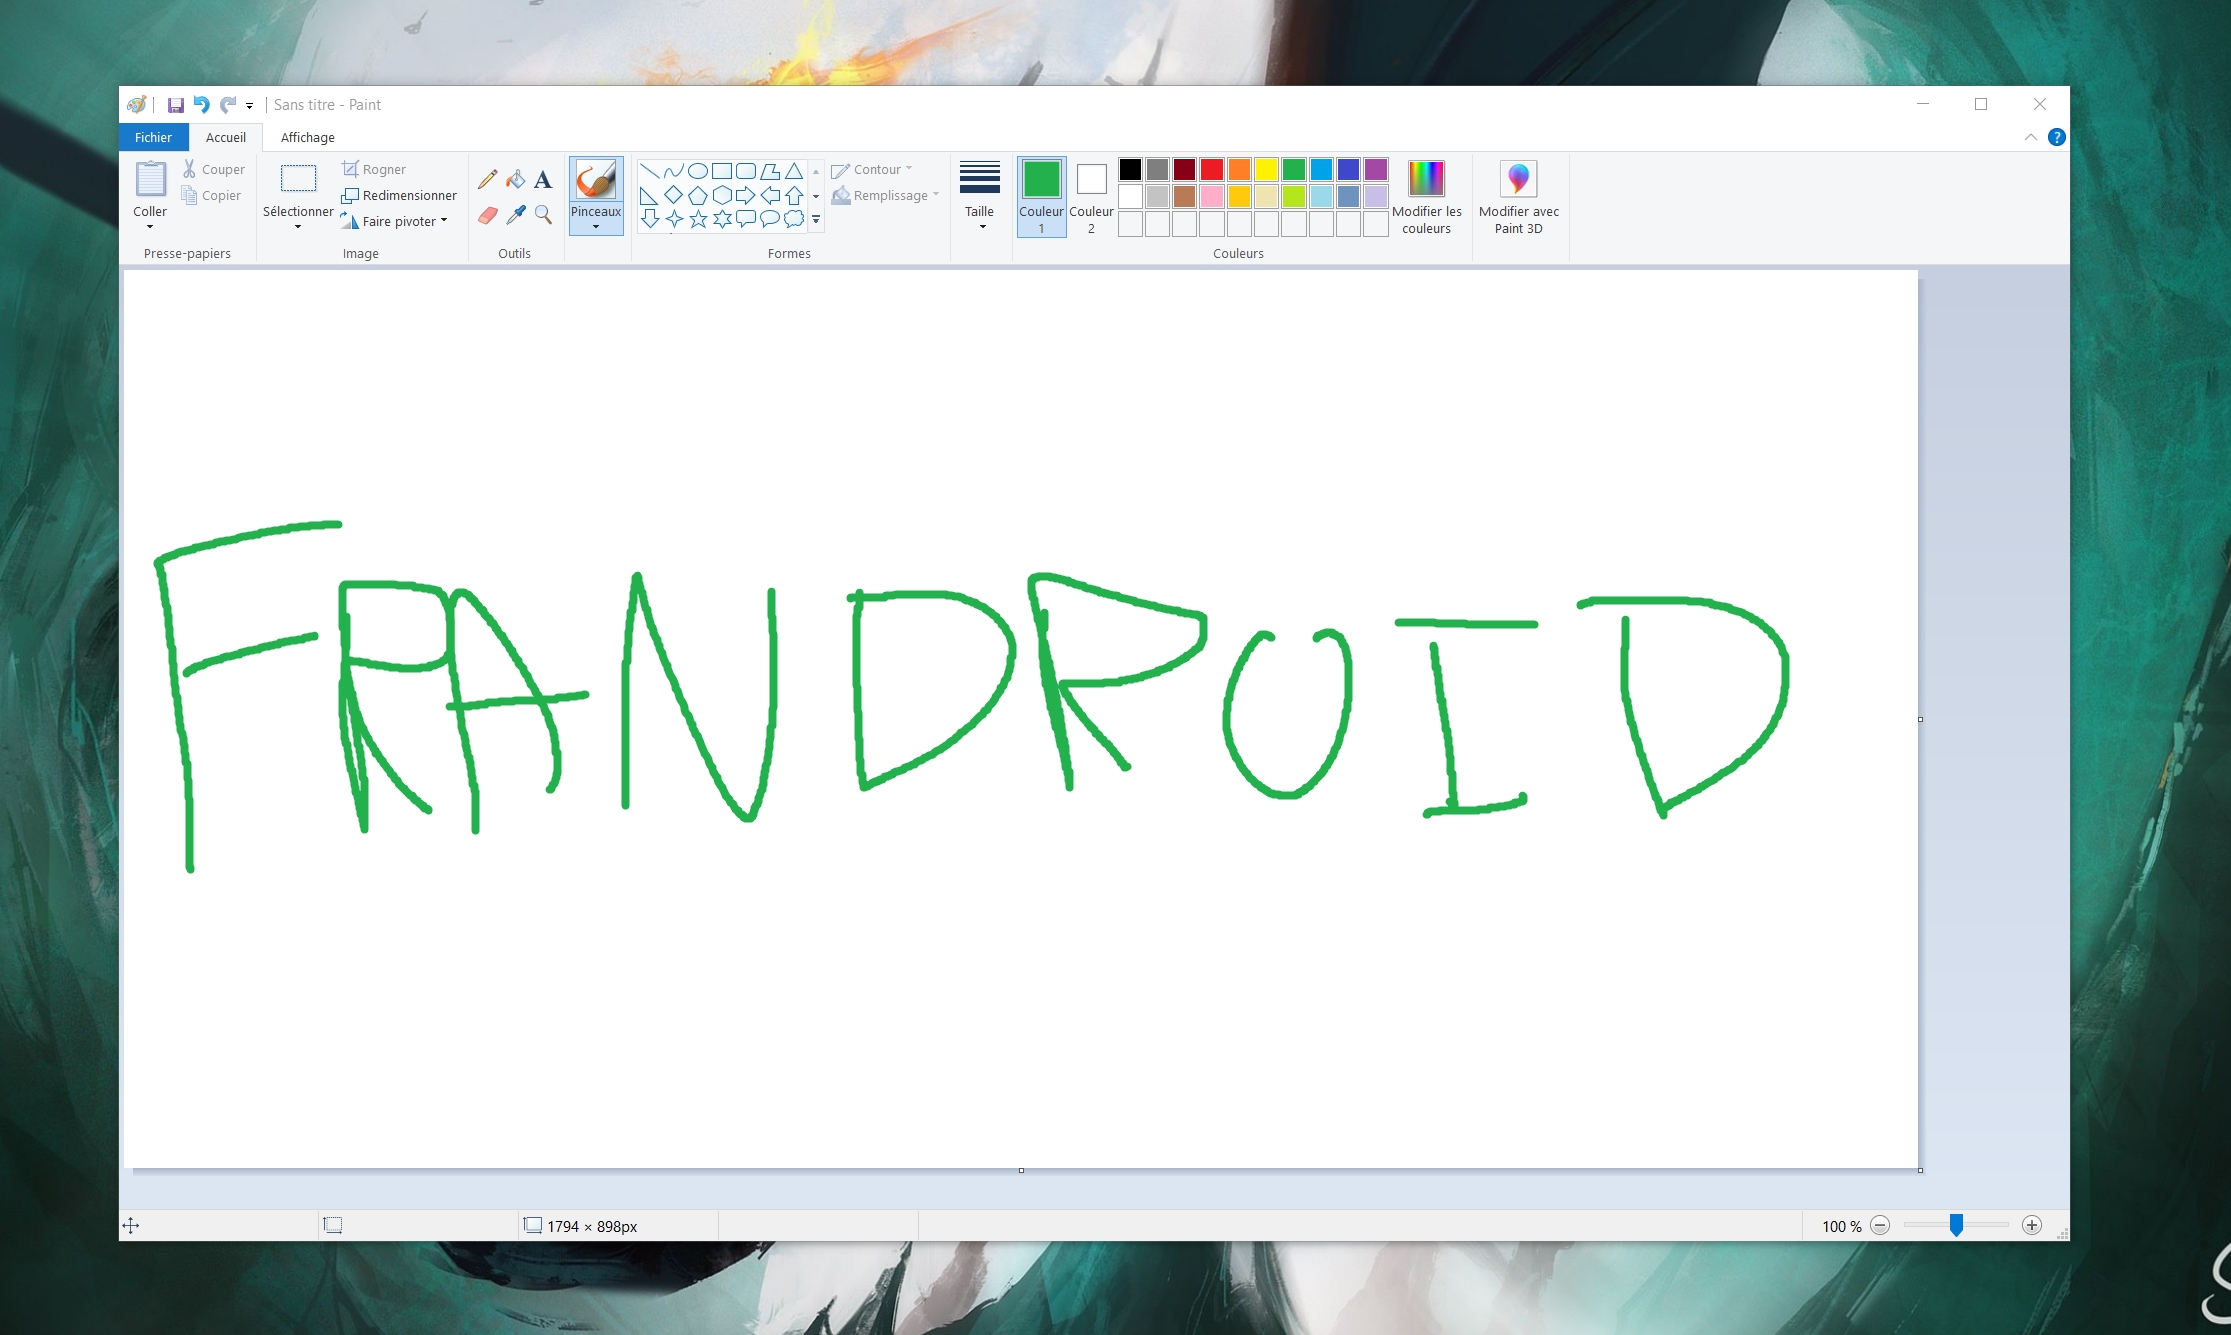
Task: Undo the last action
Action: click(201, 105)
